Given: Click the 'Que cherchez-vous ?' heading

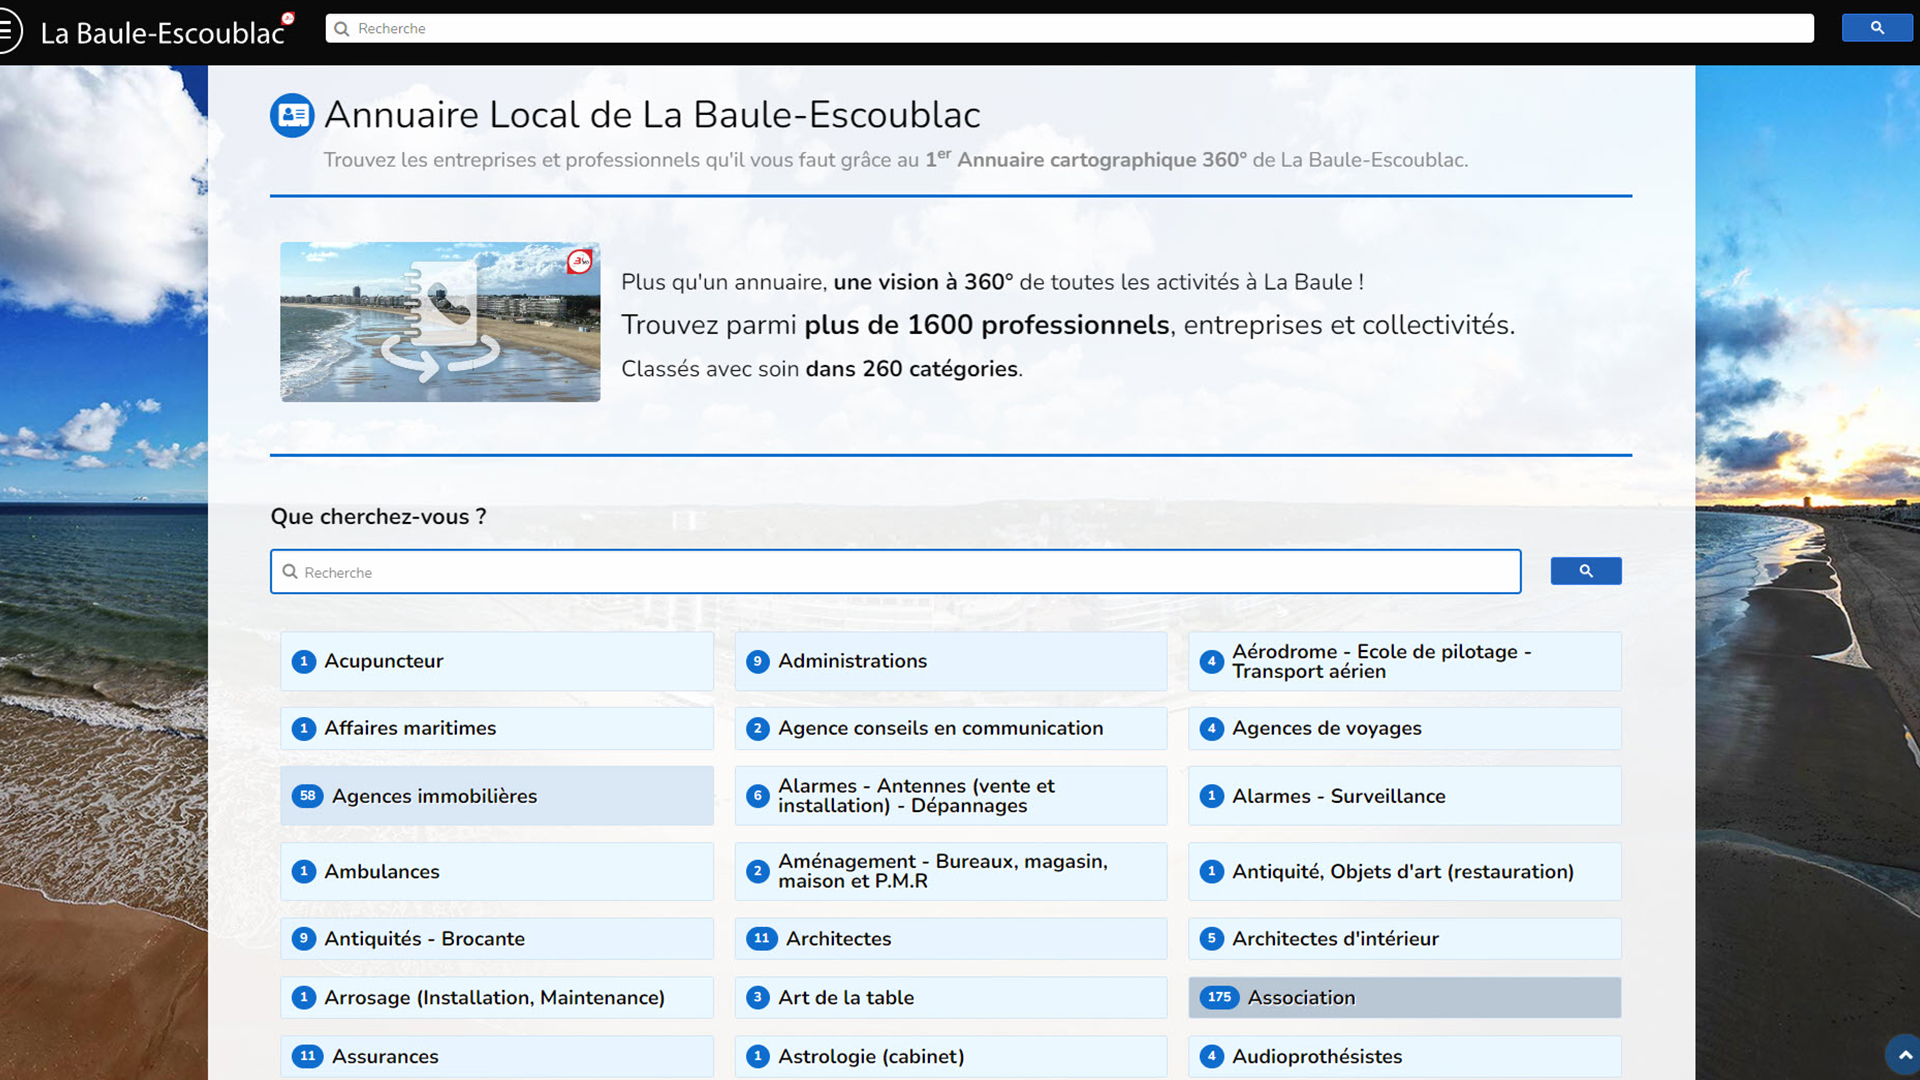Looking at the screenshot, I should [x=378, y=517].
